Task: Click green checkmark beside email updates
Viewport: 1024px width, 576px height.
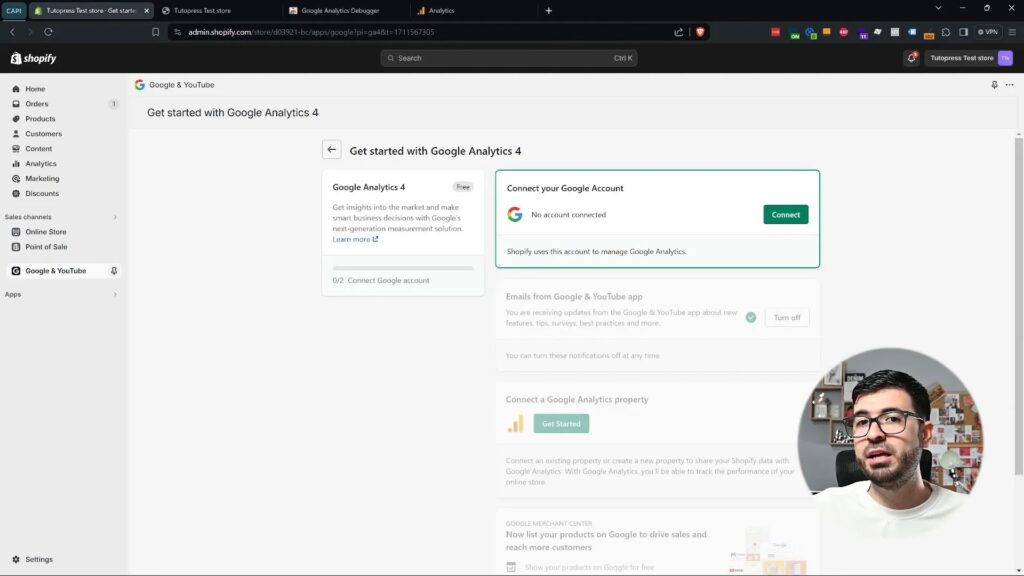Action: pyautogui.click(x=751, y=317)
